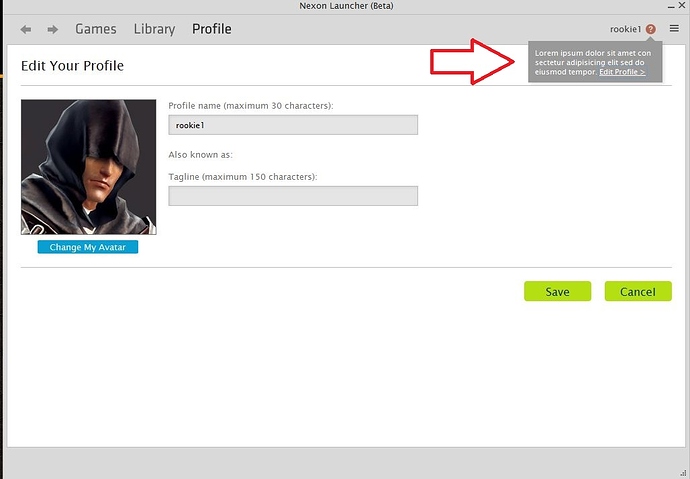Switch to the Library tab
690x479 pixels.
(x=154, y=29)
